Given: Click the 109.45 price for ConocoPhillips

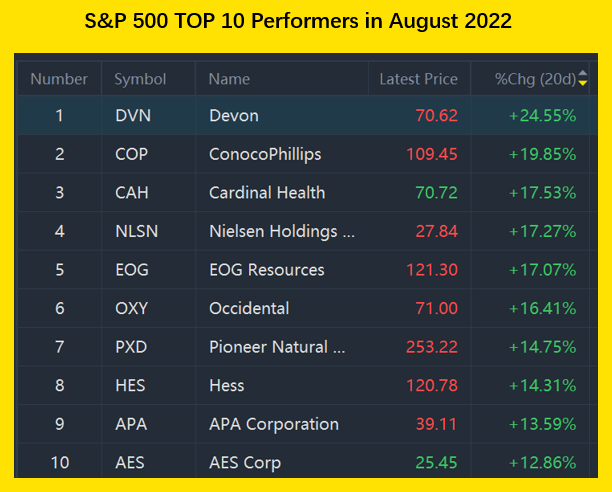Looking at the screenshot, I should pyautogui.click(x=431, y=154).
